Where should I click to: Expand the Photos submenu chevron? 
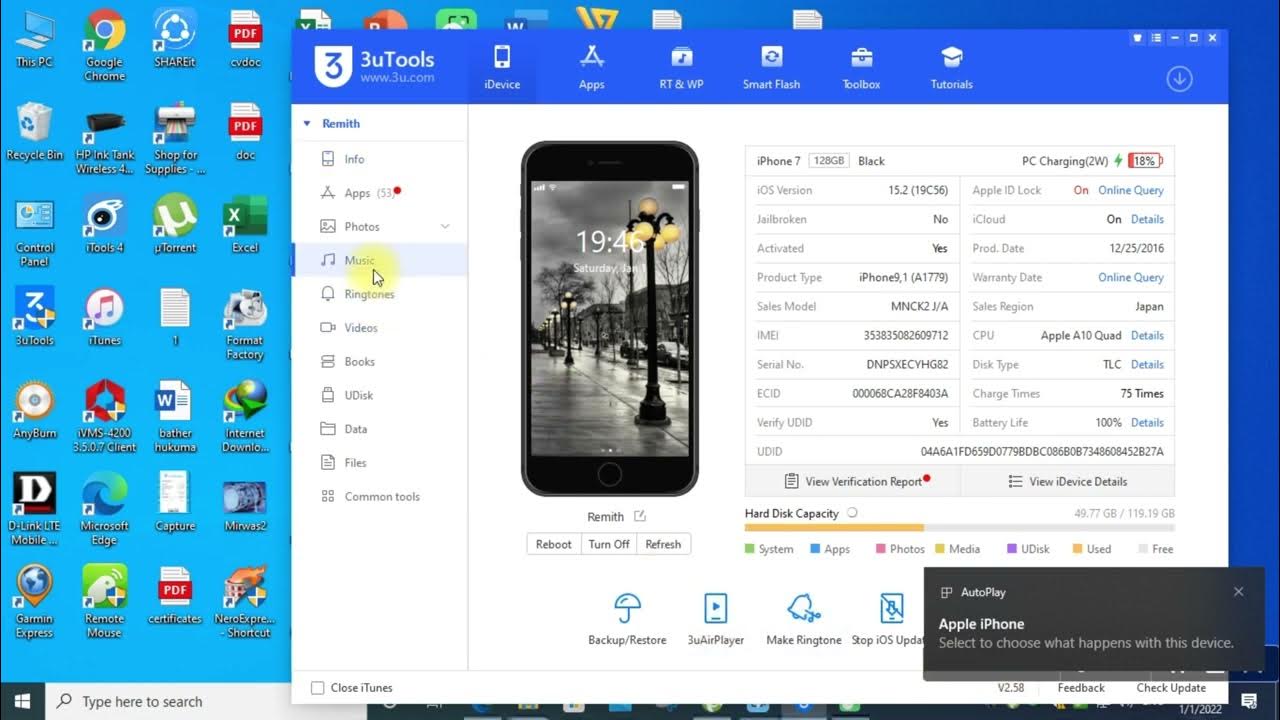click(x=446, y=227)
